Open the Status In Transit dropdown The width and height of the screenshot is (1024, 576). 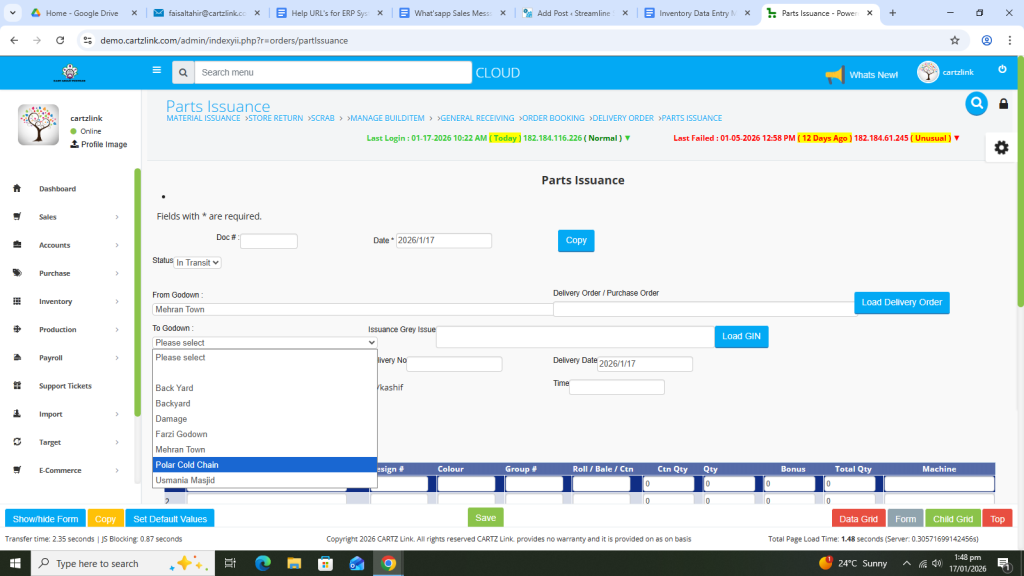198,262
